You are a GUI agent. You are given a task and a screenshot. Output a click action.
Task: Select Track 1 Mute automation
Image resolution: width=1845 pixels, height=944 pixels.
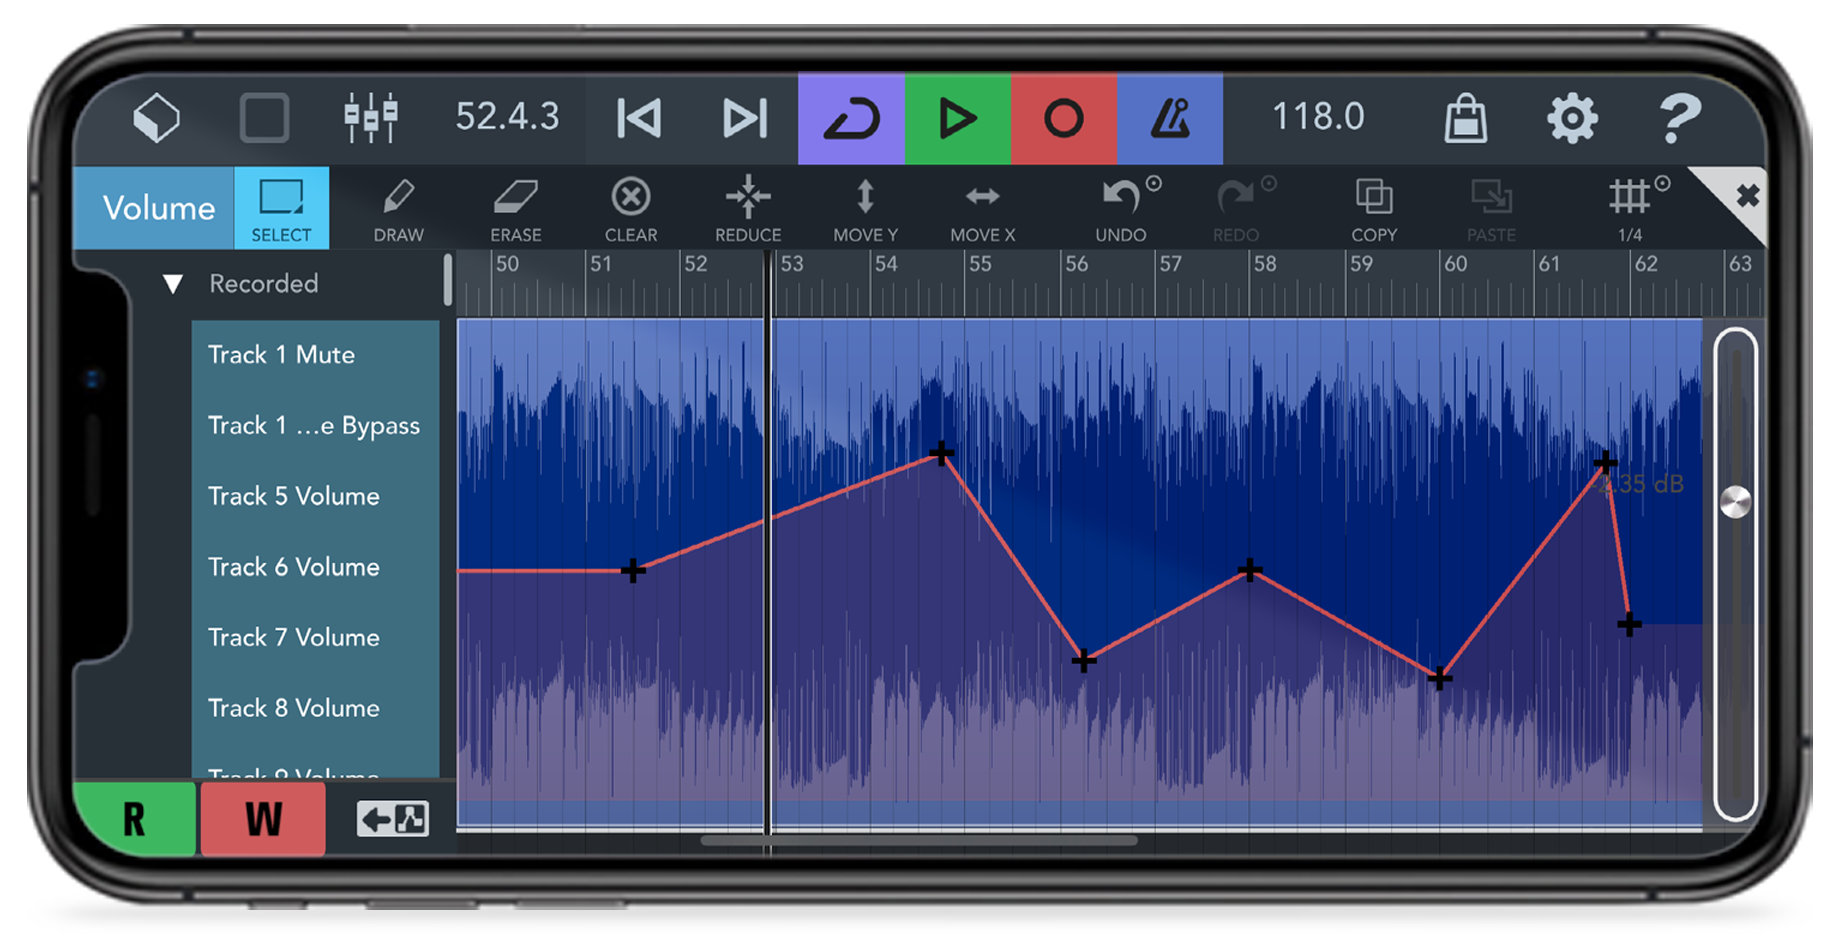315,355
